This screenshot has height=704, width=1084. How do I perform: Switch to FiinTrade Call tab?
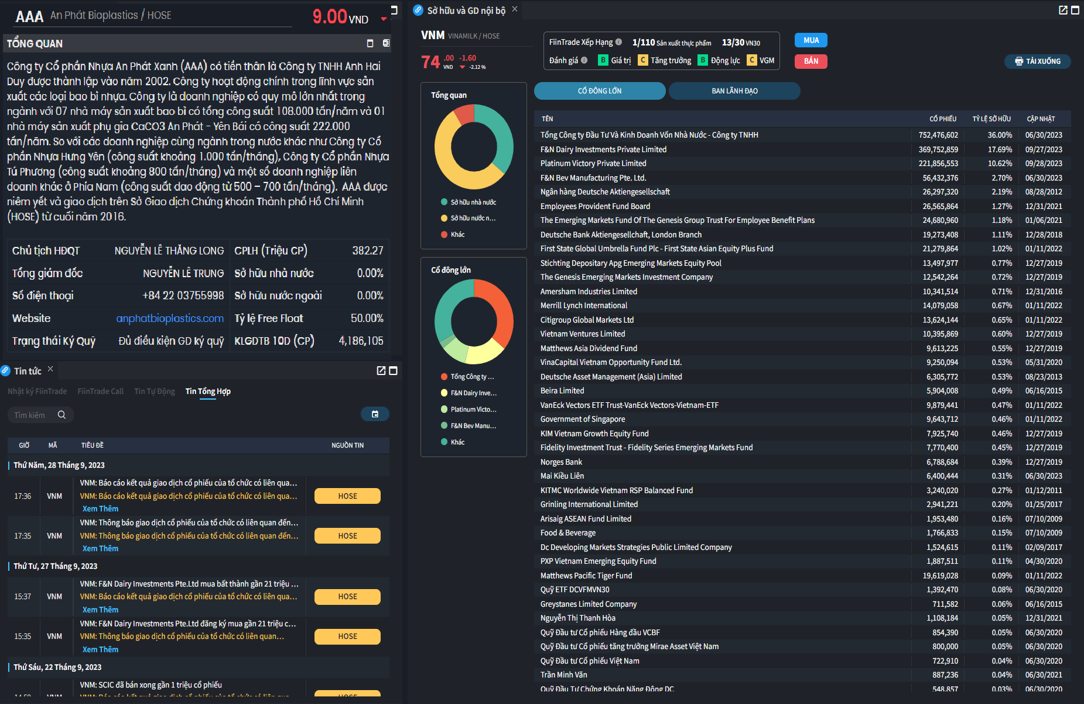pos(100,391)
